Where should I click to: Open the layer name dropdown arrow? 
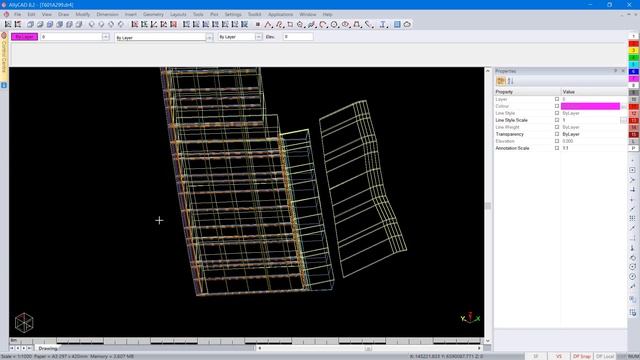coord(106,37)
